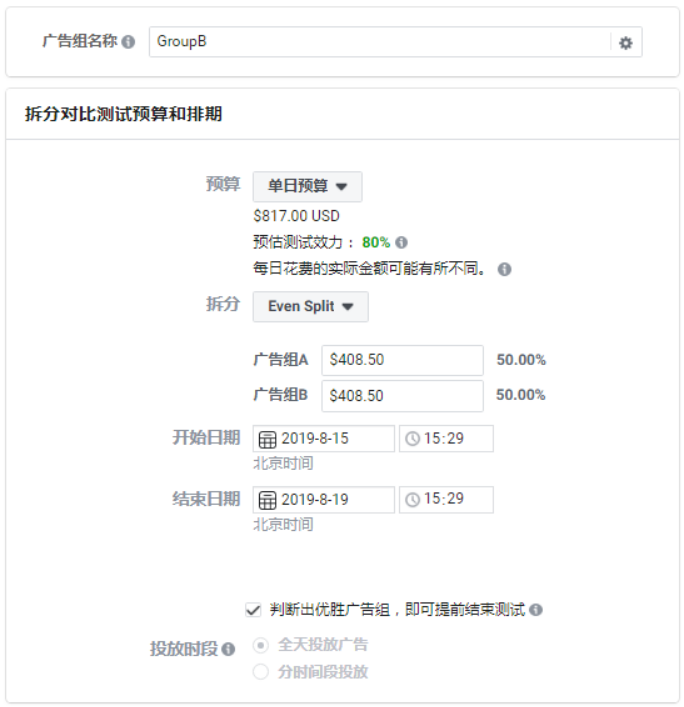The image size is (684, 707).
Task: Click the 50.00% value for 广告组A
Action: (521, 360)
